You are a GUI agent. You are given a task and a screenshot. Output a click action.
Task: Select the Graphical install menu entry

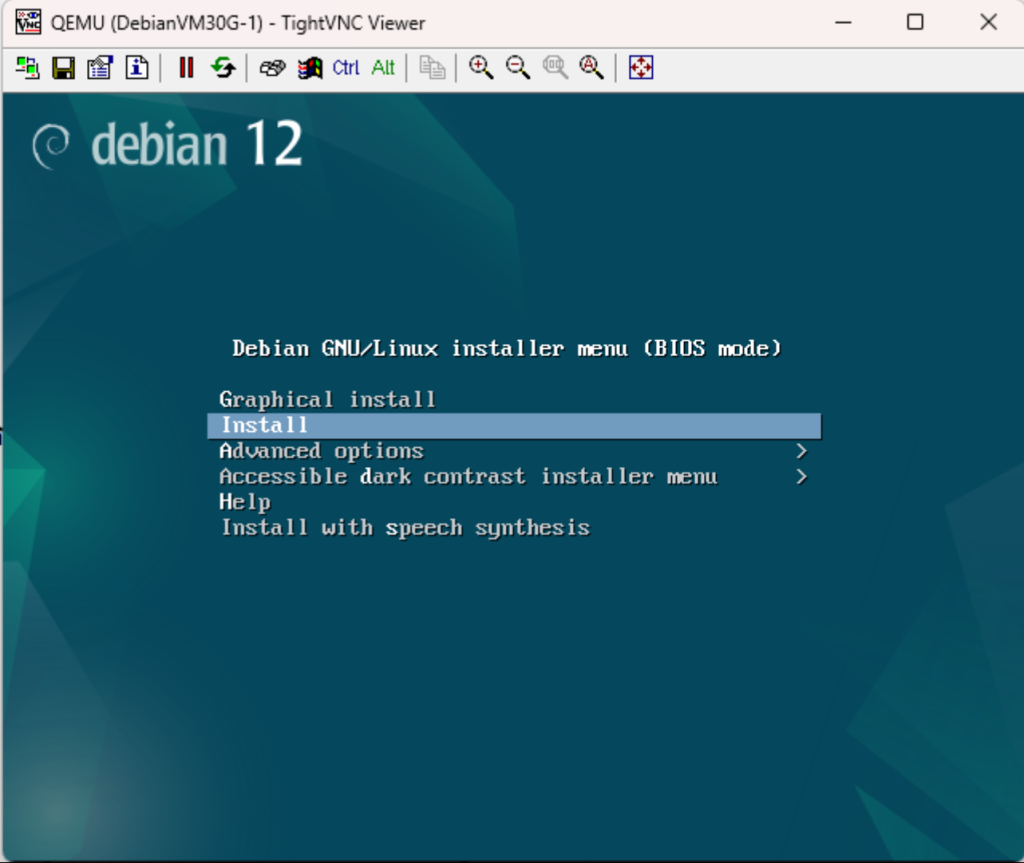327,400
